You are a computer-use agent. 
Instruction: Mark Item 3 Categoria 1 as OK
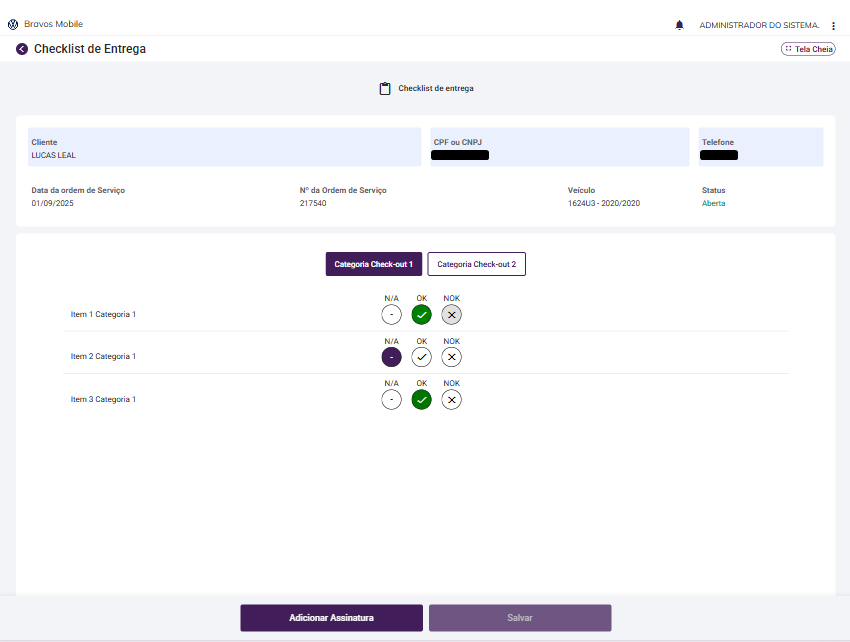click(422, 400)
